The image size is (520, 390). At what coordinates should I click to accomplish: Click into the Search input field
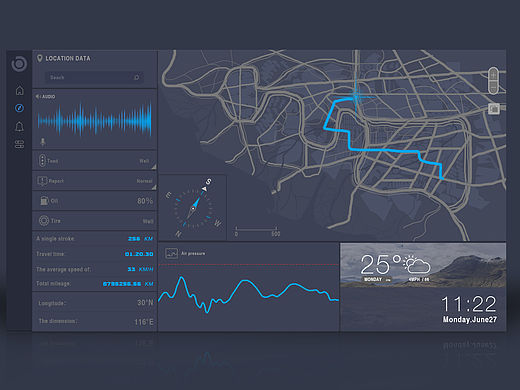pos(94,77)
